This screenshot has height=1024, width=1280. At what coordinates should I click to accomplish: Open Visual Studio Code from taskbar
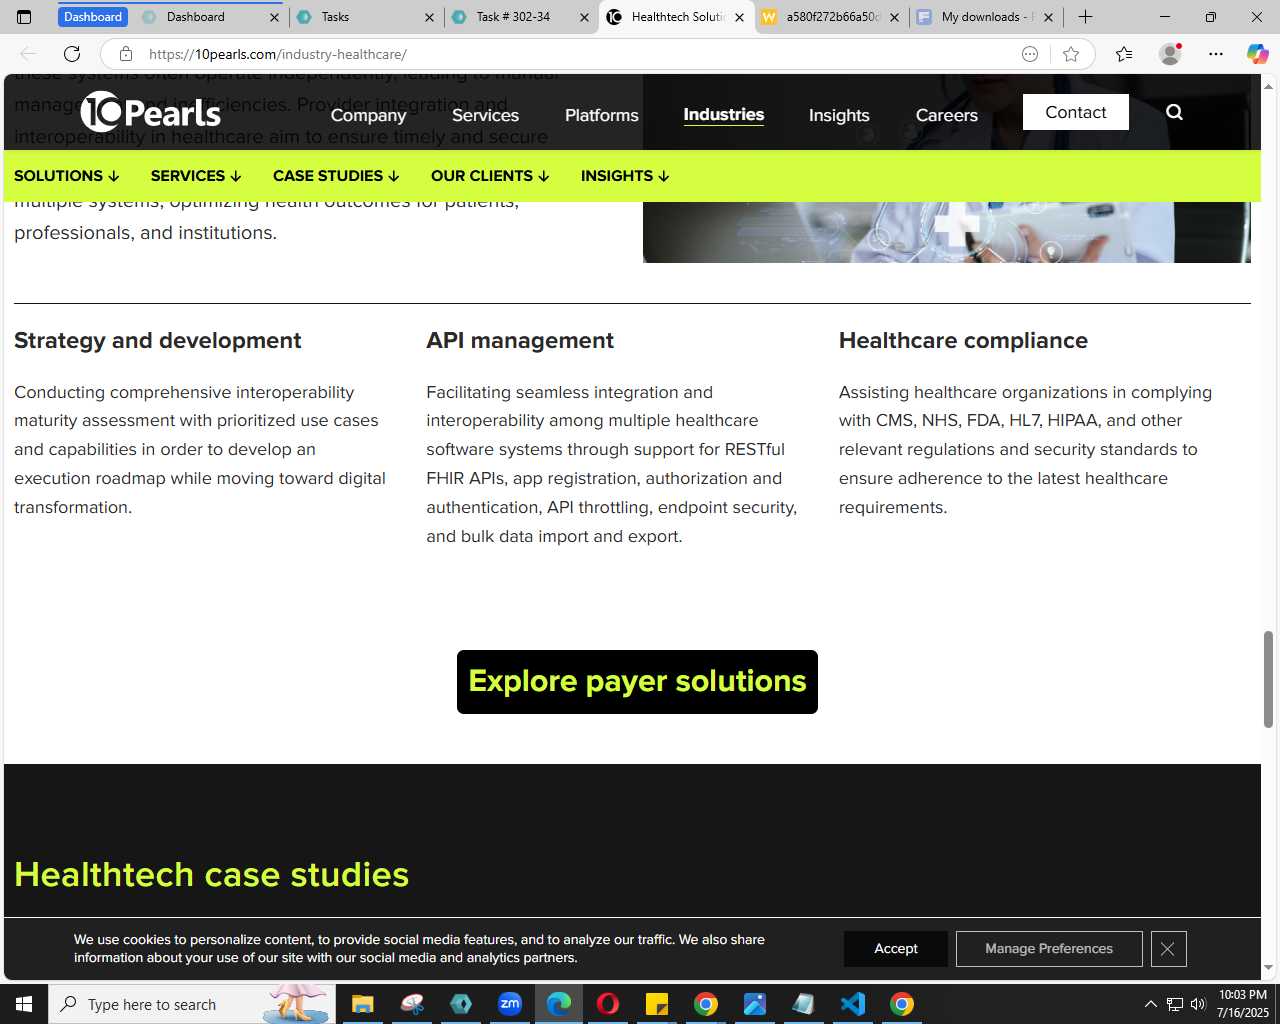pos(853,1004)
